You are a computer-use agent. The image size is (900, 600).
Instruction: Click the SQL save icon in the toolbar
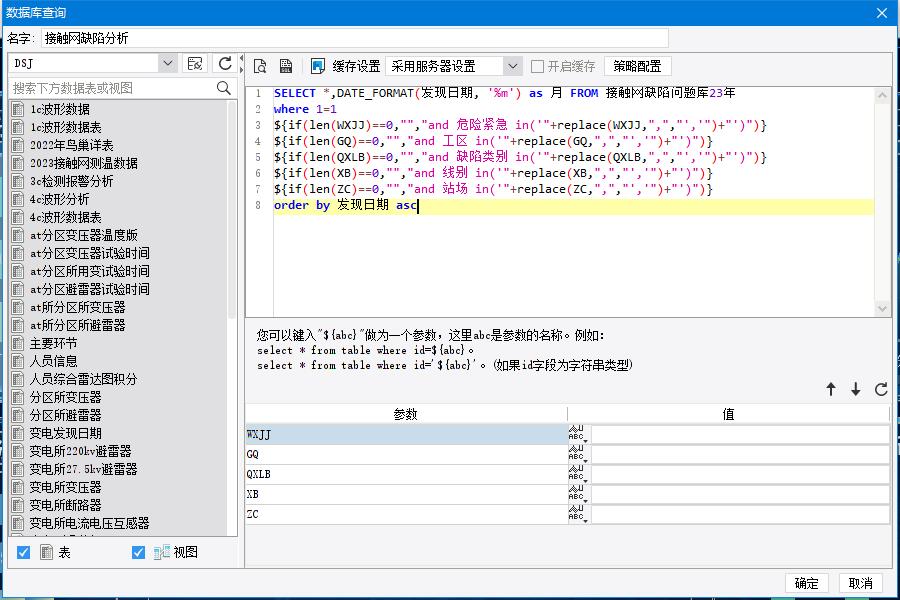(286, 66)
